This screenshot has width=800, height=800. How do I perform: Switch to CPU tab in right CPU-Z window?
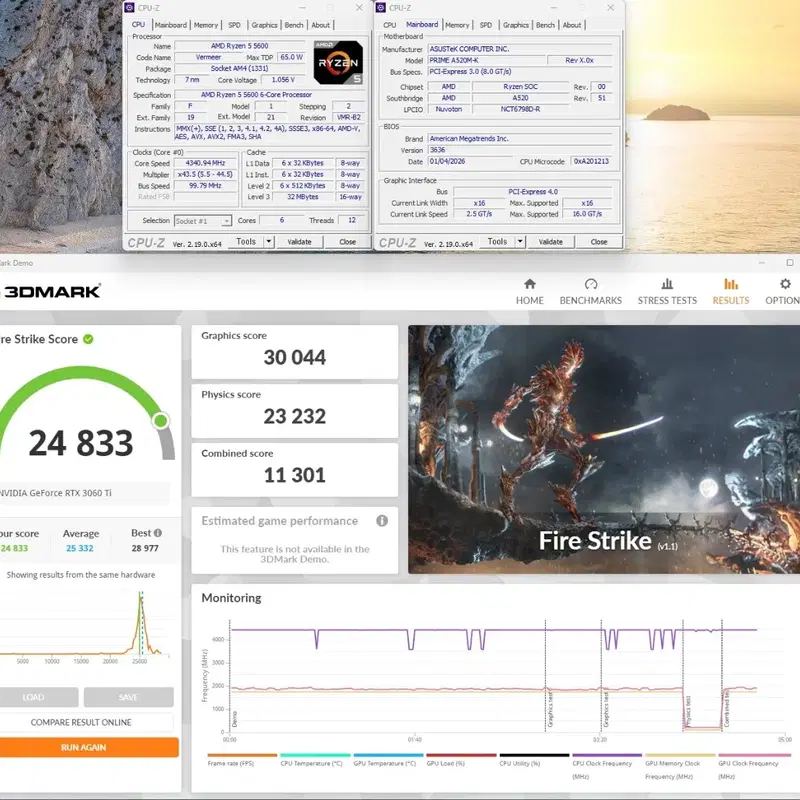[389, 25]
